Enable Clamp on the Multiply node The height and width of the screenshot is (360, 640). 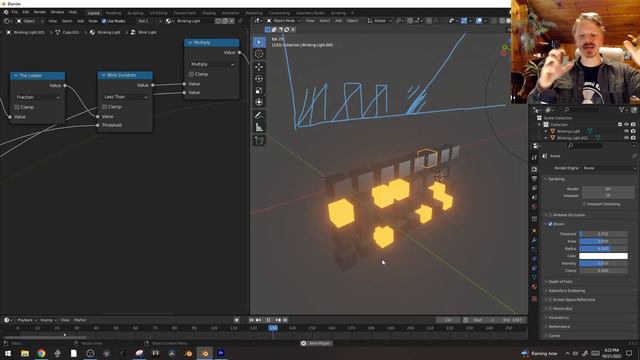click(191, 74)
